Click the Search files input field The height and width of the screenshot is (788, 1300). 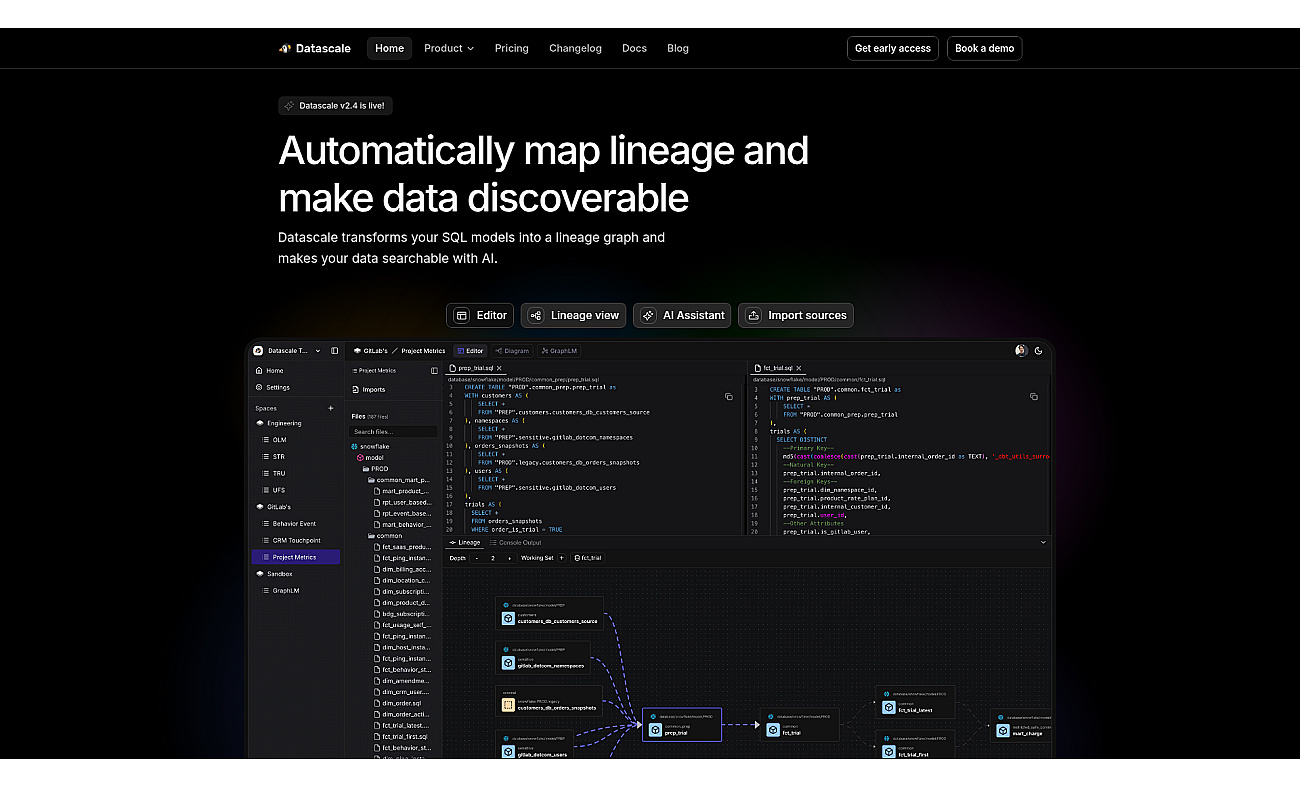pos(394,432)
